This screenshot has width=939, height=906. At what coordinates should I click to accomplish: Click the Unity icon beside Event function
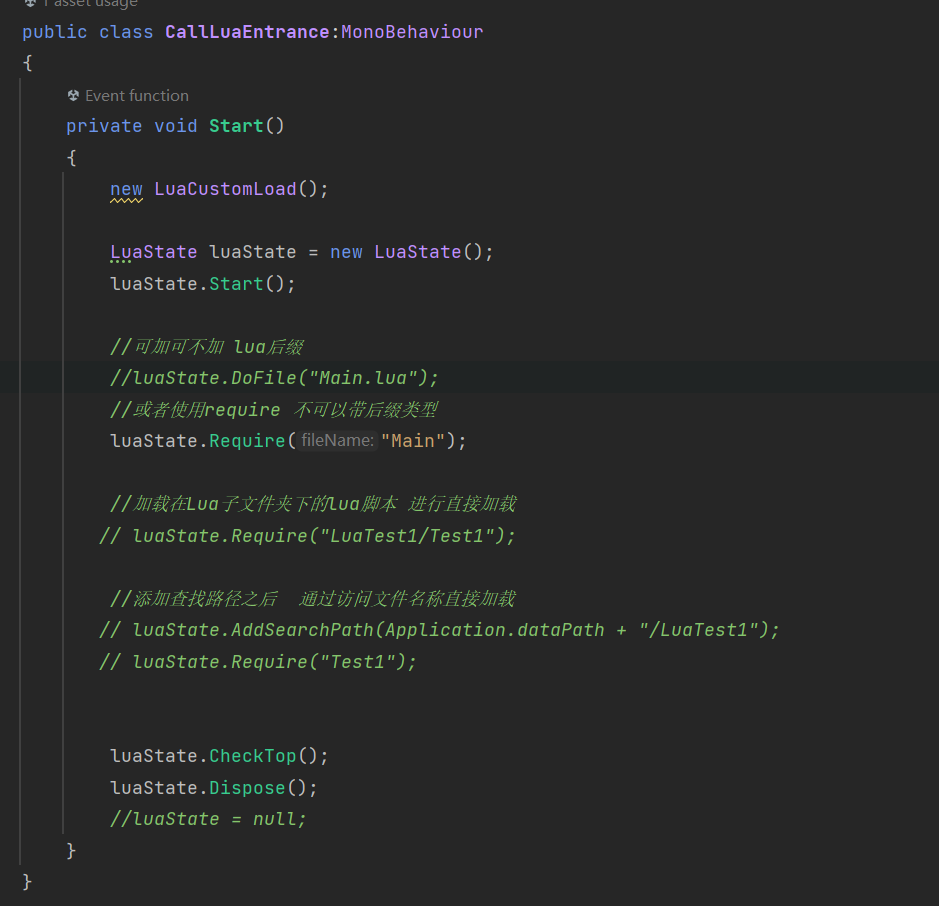coord(73,96)
